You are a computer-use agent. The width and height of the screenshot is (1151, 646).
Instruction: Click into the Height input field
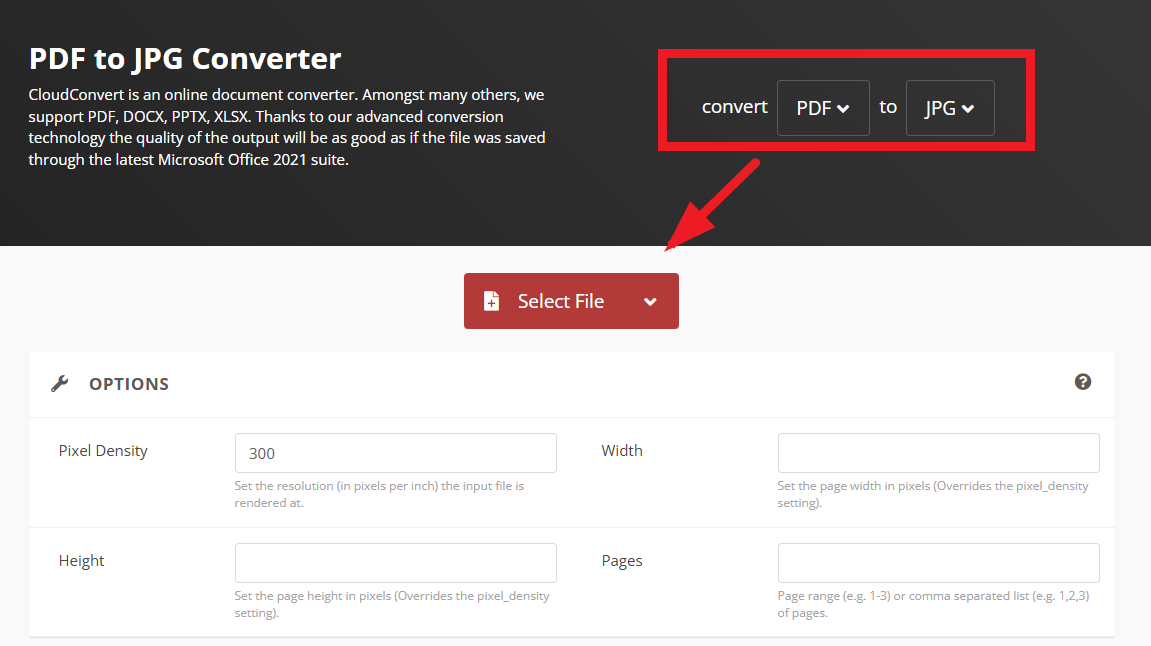tap(396, 563)
